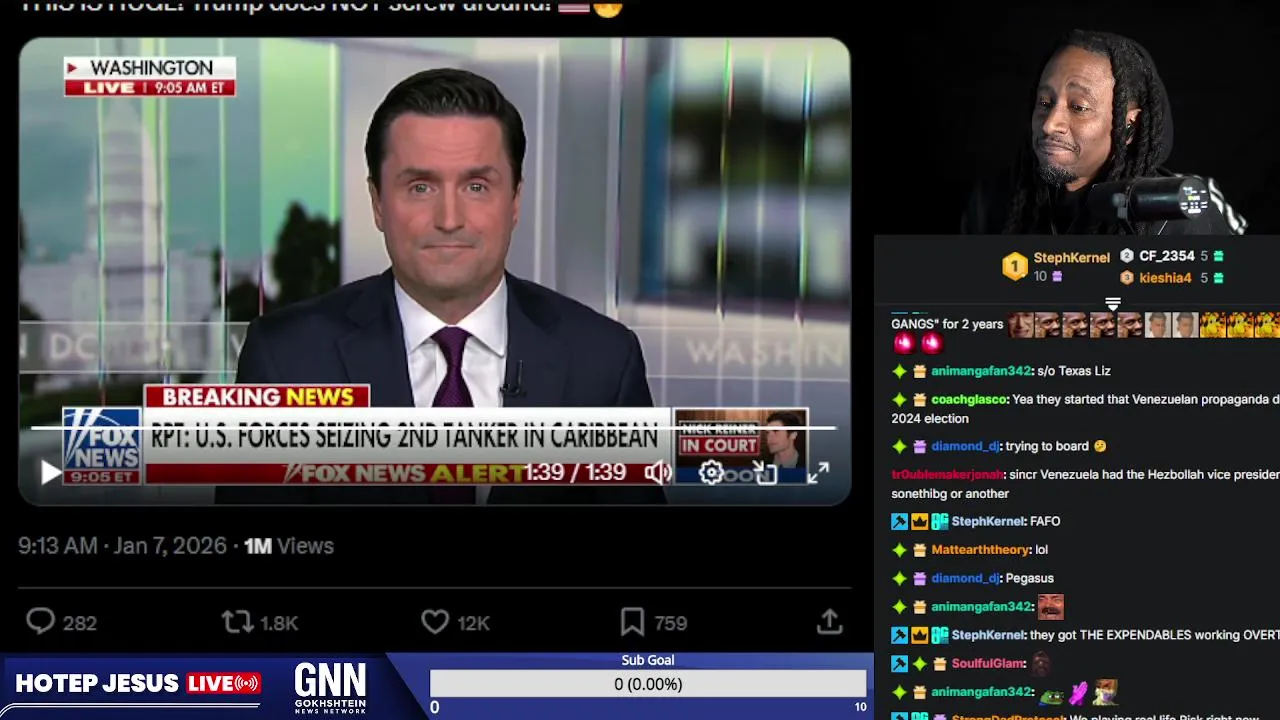Click the gold number 1 leaderboard badge
The image size is (1280, 720).
coord(1015,266)
